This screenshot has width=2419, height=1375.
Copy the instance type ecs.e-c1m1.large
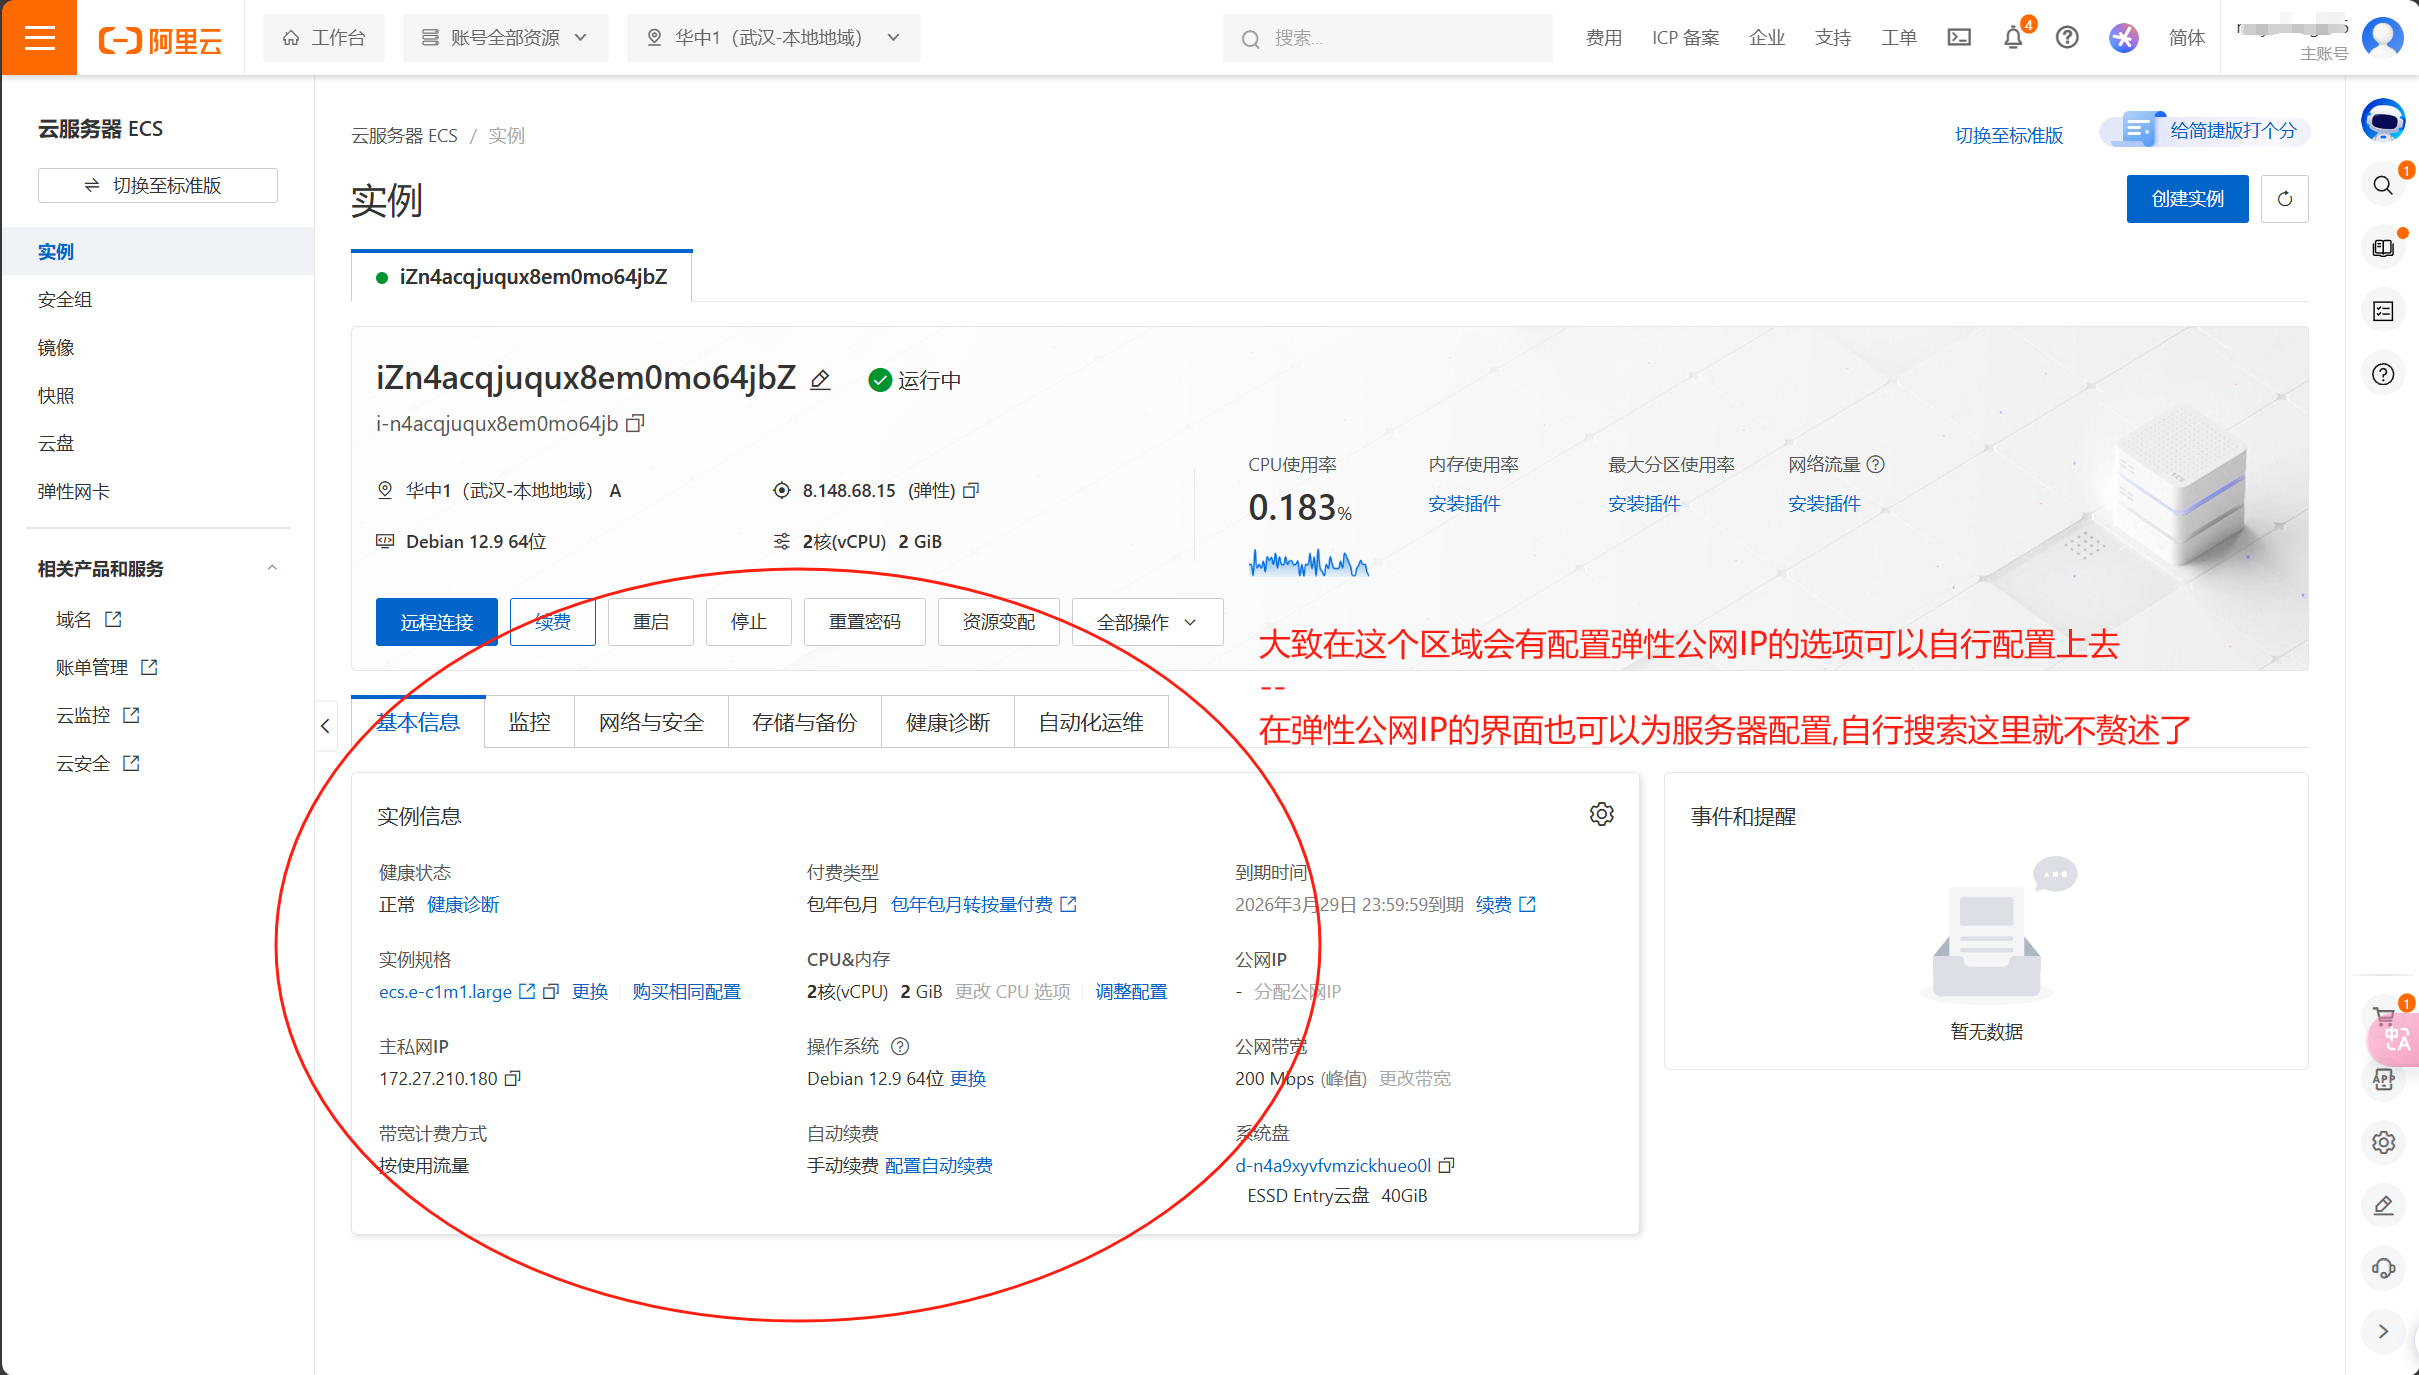550,992
